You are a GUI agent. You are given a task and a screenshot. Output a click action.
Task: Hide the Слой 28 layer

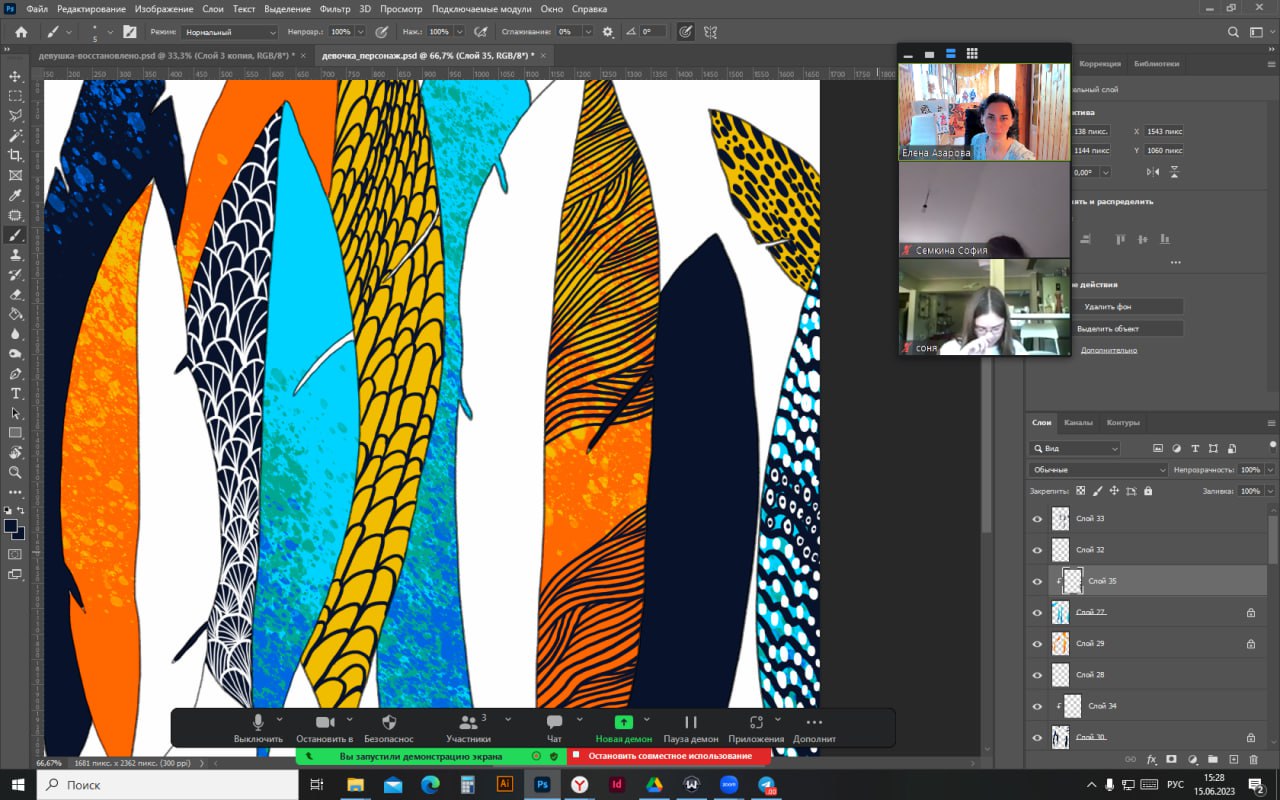1037,675
